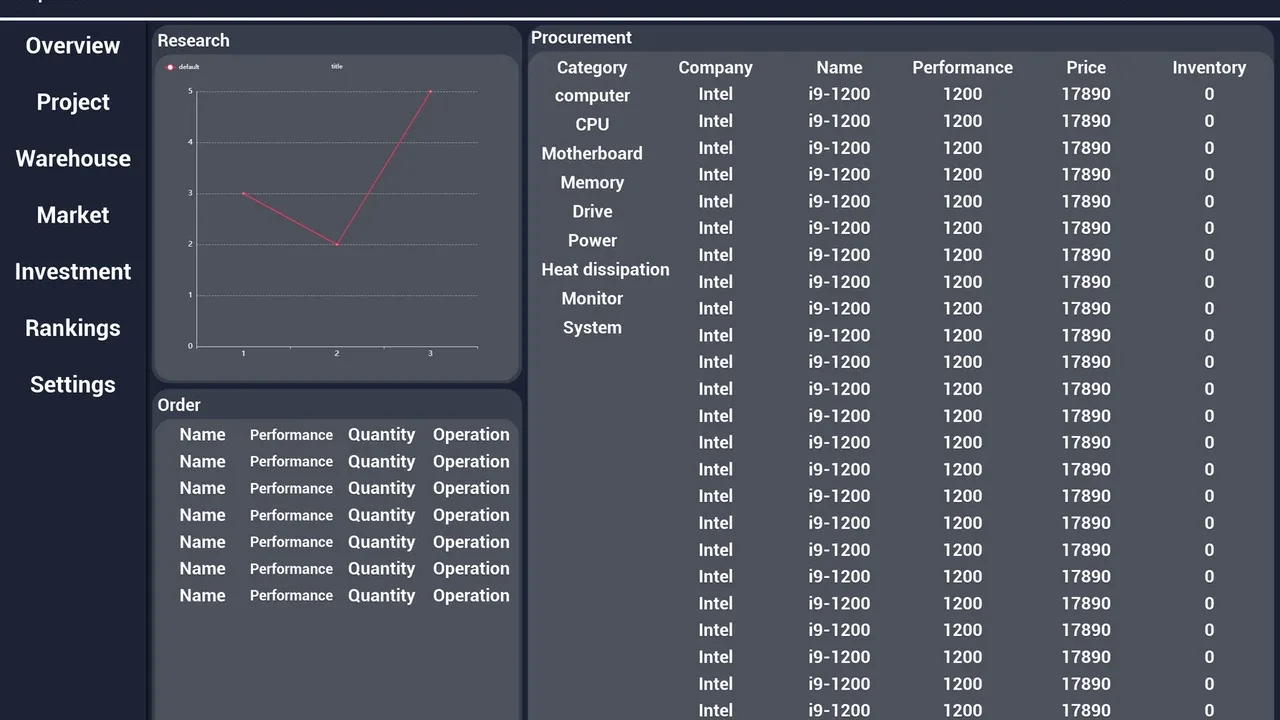Choose the Monitor category
The height and width of the screenshot is (720, 1280).
pos(592,299)
